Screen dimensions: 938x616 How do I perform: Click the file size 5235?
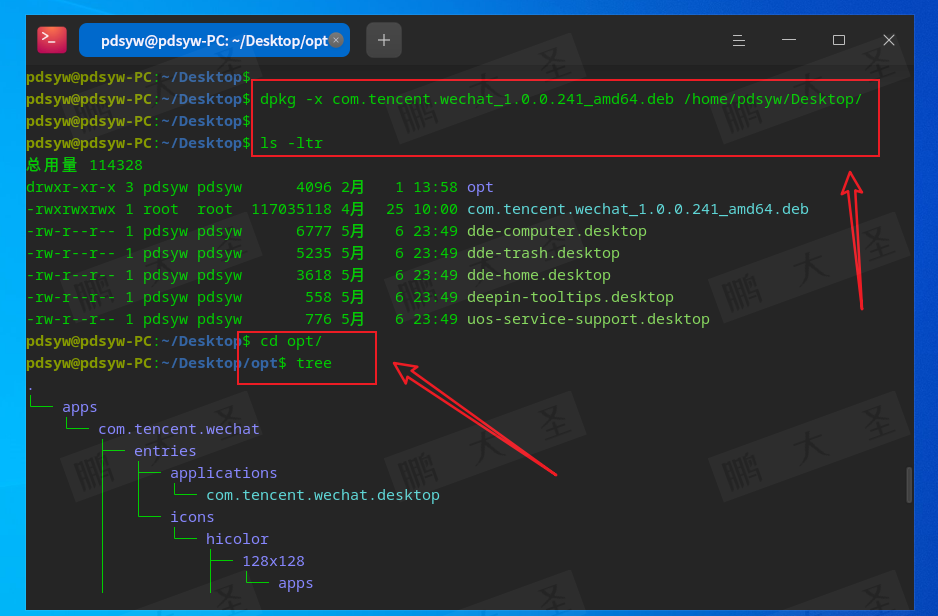click(313, 254)
